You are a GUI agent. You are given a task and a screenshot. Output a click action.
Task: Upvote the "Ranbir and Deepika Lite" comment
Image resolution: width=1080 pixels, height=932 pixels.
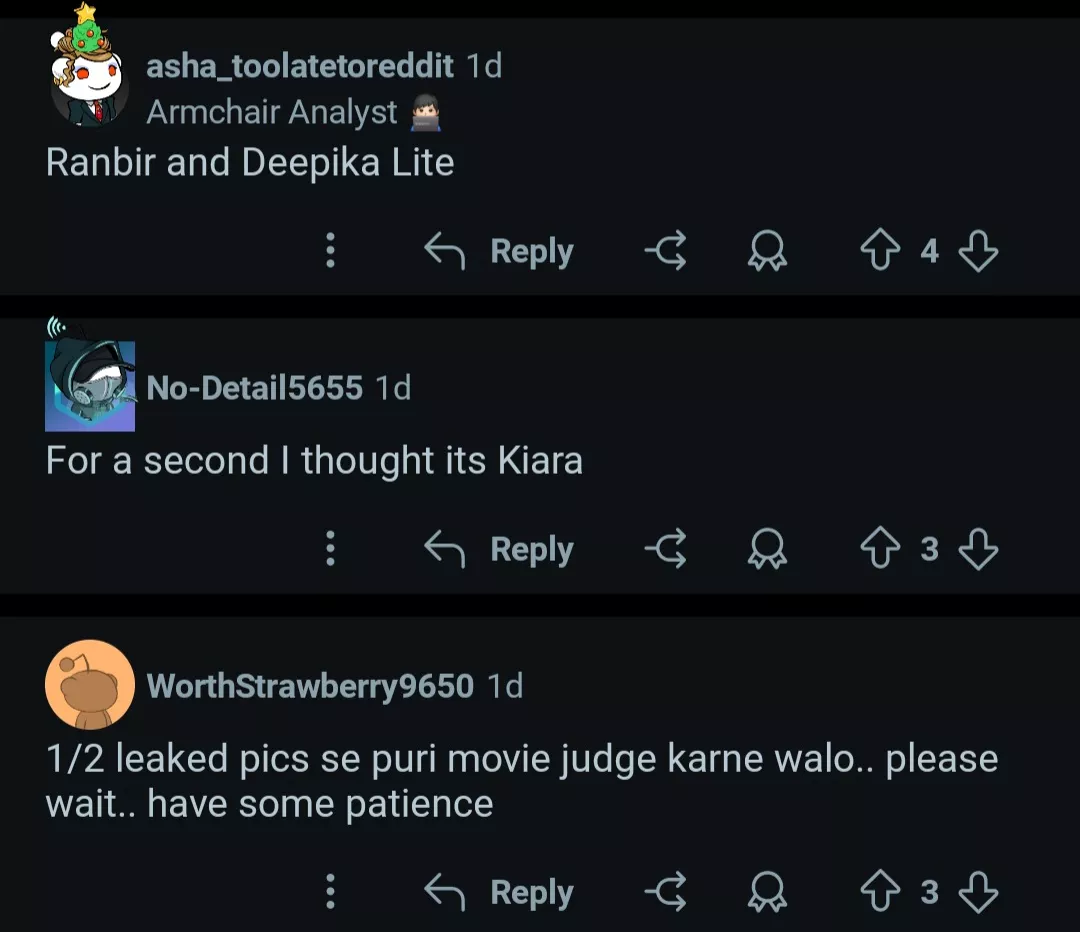[878, 251]
